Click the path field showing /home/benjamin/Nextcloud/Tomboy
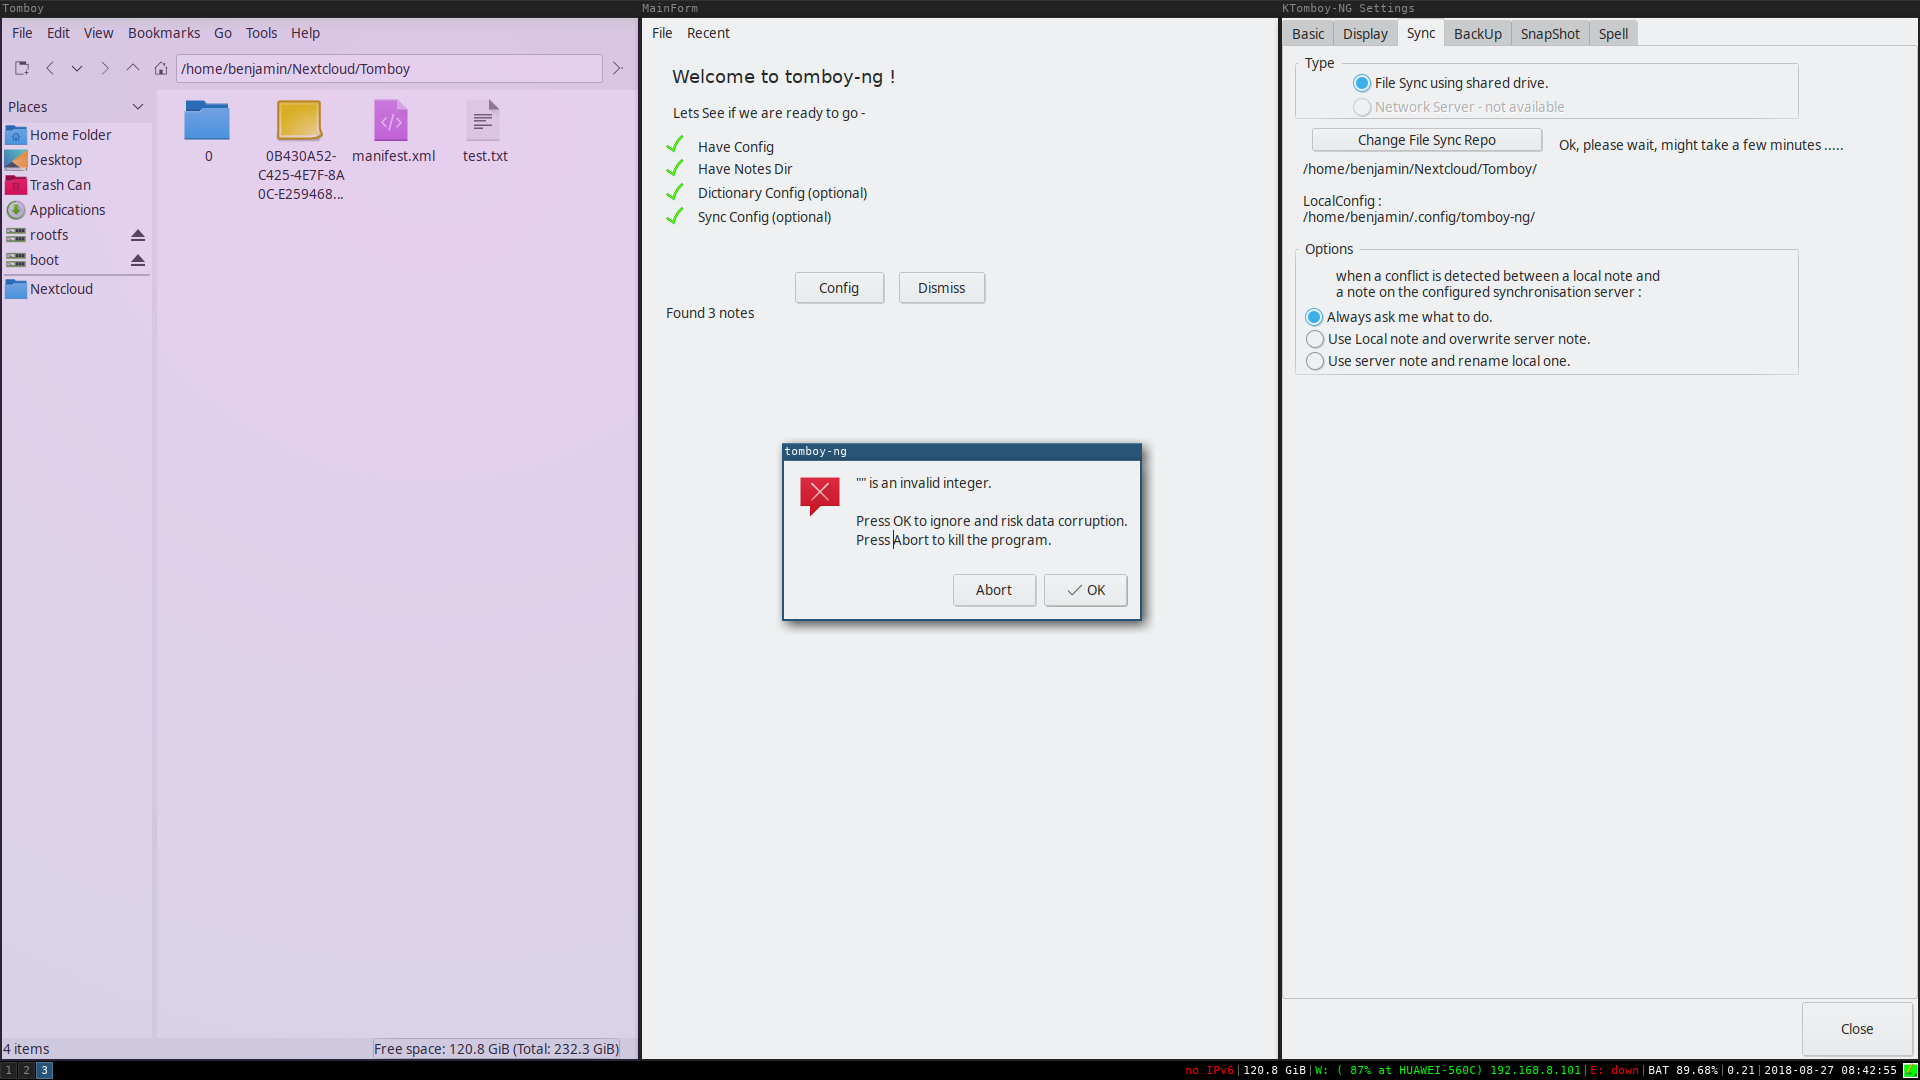 [x=389, y=68]
